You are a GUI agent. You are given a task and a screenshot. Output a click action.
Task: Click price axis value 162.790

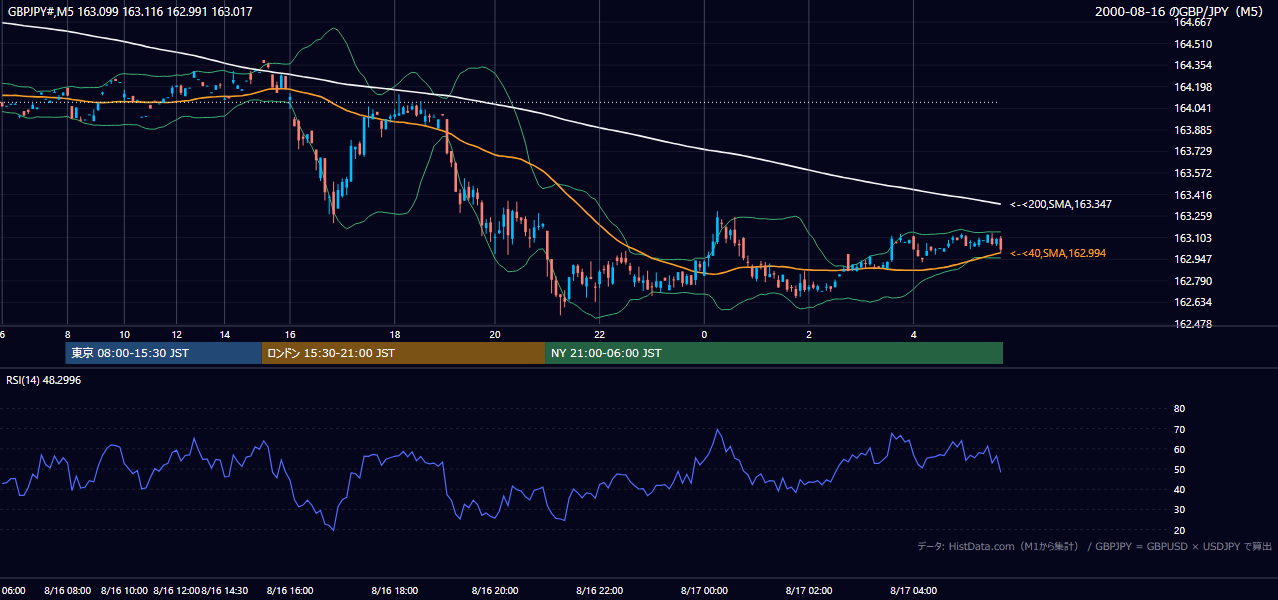pos(1193,281)
